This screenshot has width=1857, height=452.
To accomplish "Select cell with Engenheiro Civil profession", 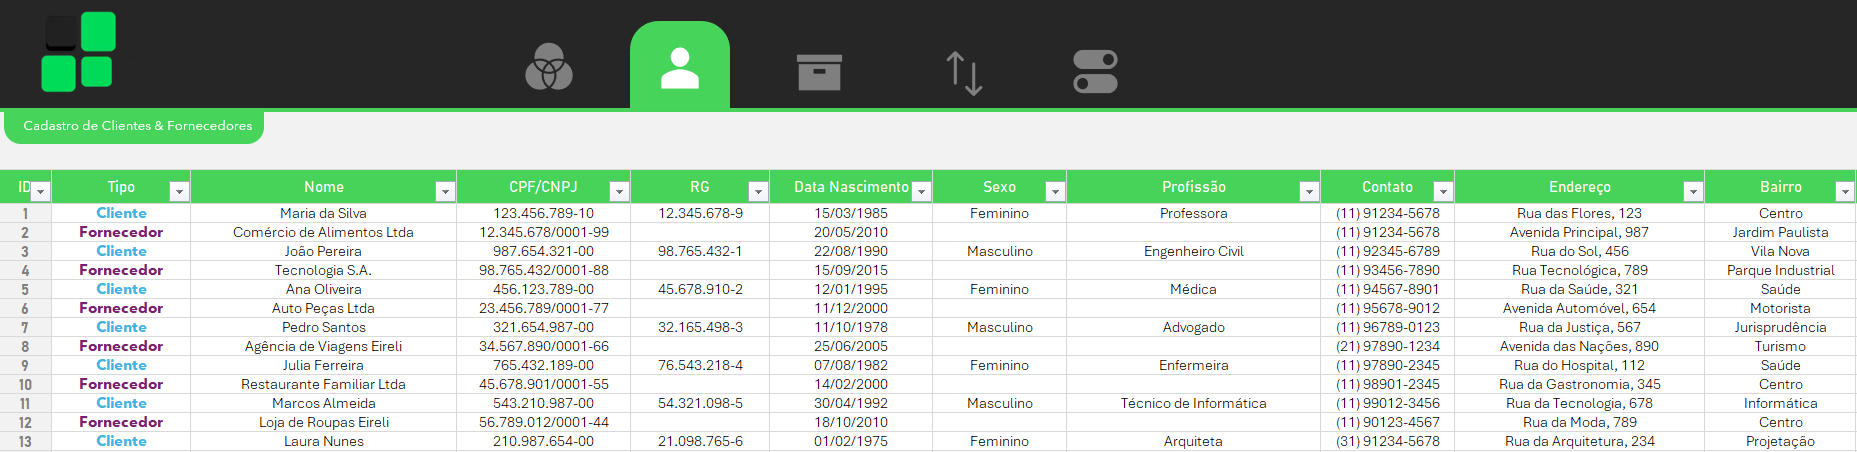I will point(1193,251).
